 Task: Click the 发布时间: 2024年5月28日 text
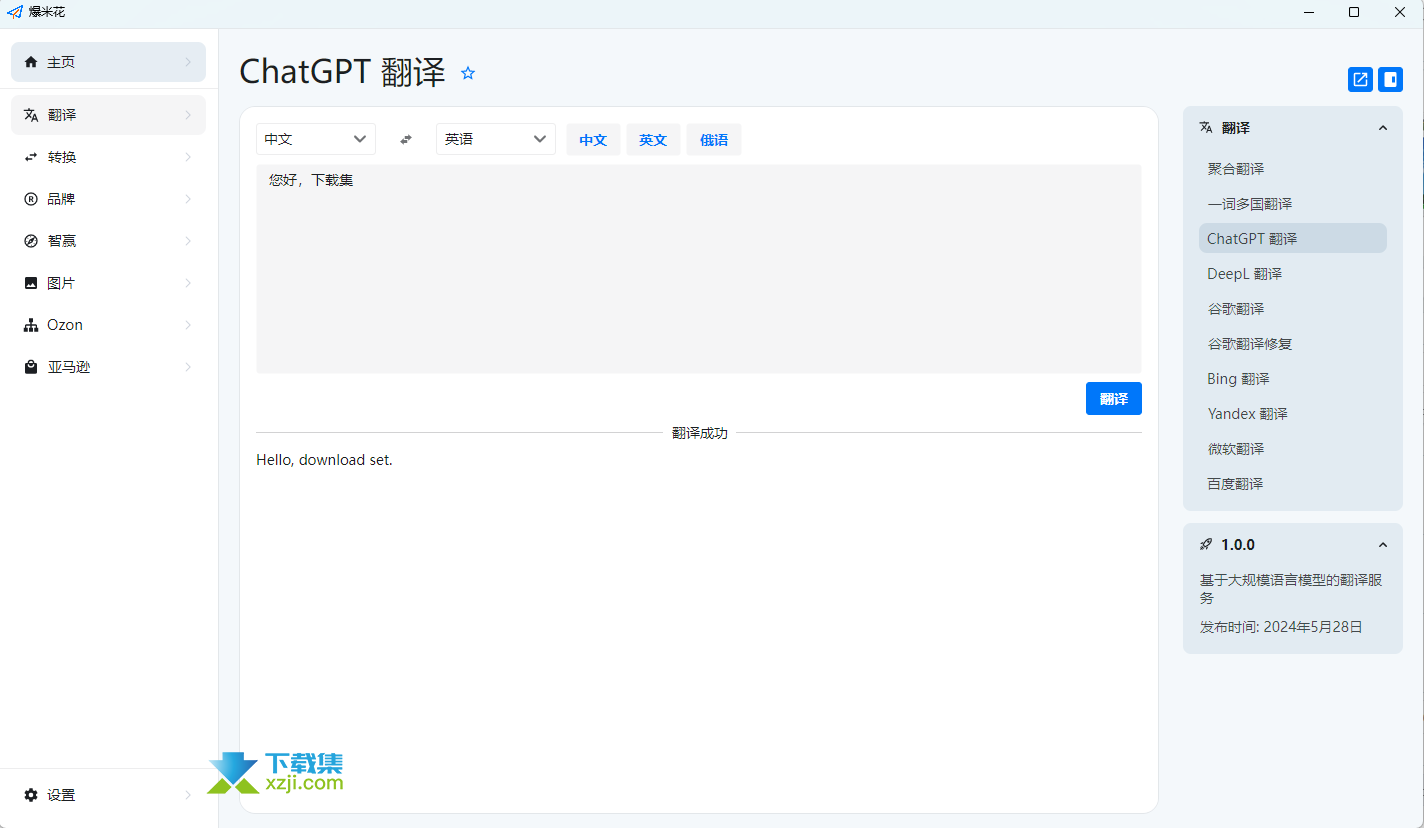1281,627
